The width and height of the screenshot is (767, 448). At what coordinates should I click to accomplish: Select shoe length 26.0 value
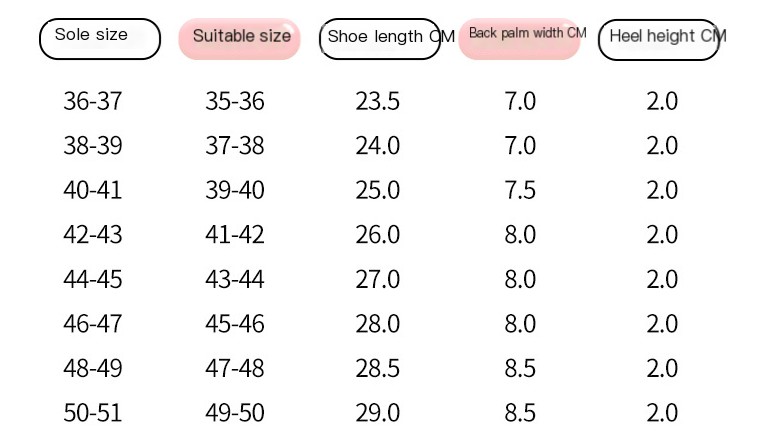point(378,235)
